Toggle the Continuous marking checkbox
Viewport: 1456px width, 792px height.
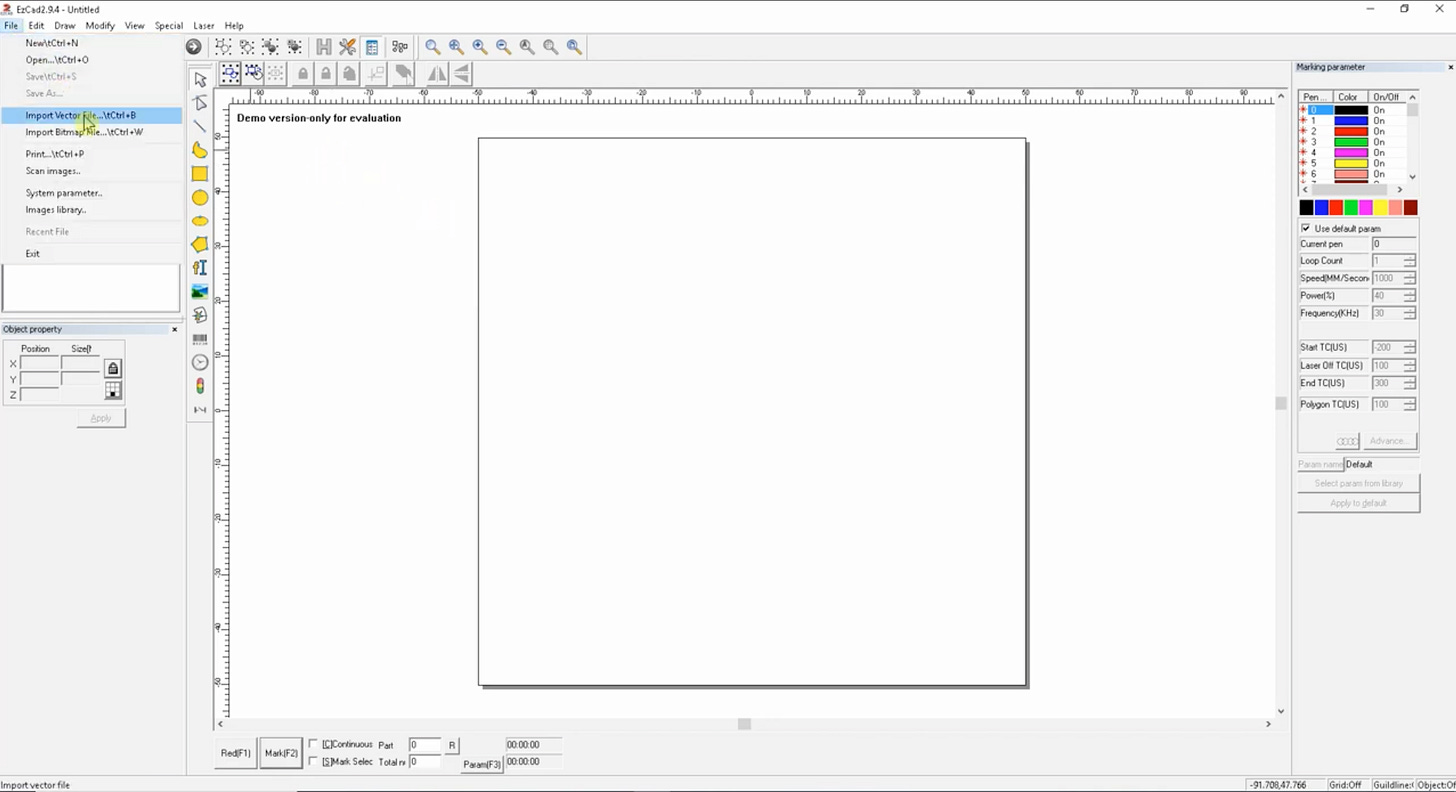(x=314, y=744)
